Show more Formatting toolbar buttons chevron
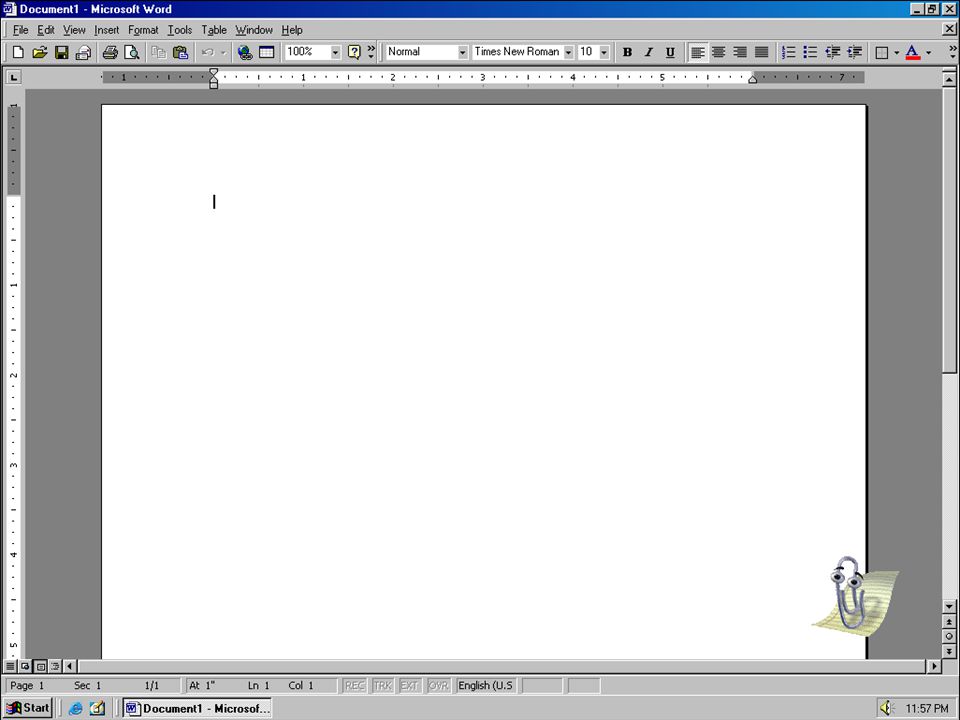Viewport: 960px width, 720px height. point(952,52)
